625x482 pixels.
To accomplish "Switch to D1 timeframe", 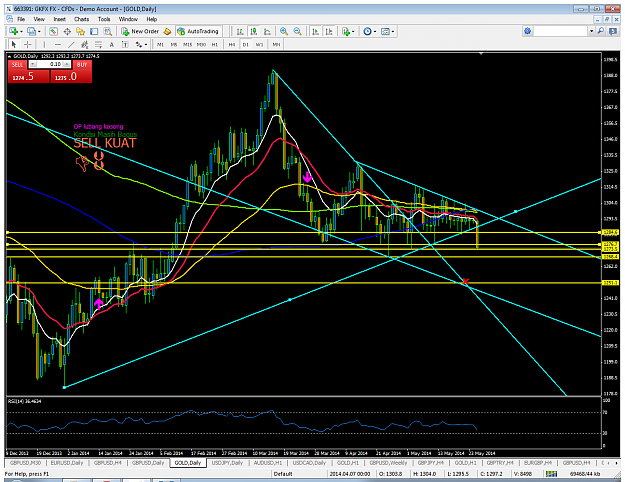I will [x=246, y=44].
